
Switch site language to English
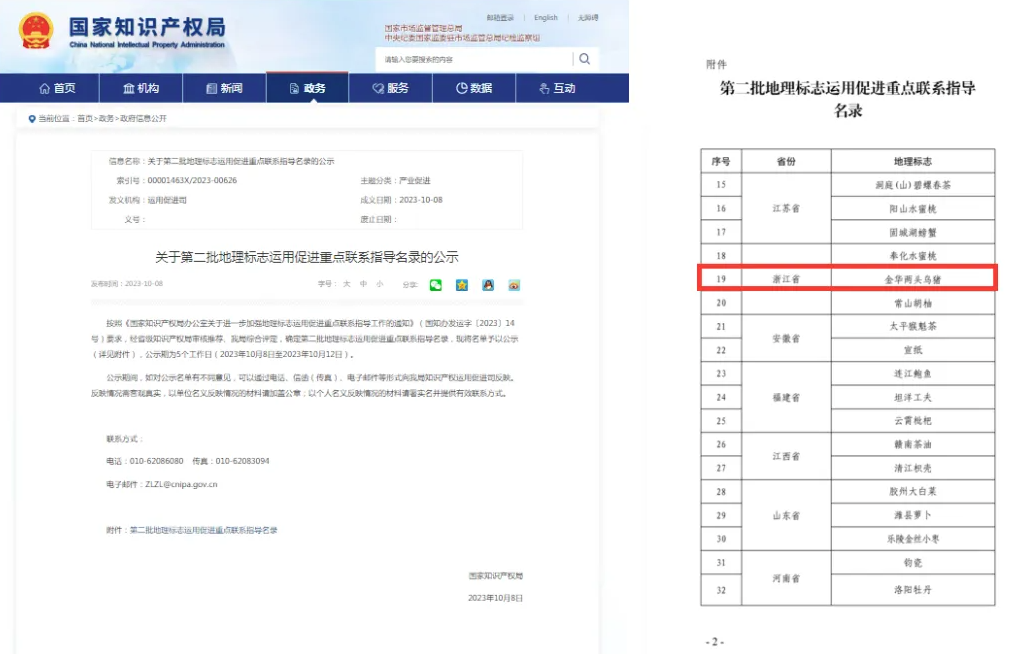click(546, 17)
